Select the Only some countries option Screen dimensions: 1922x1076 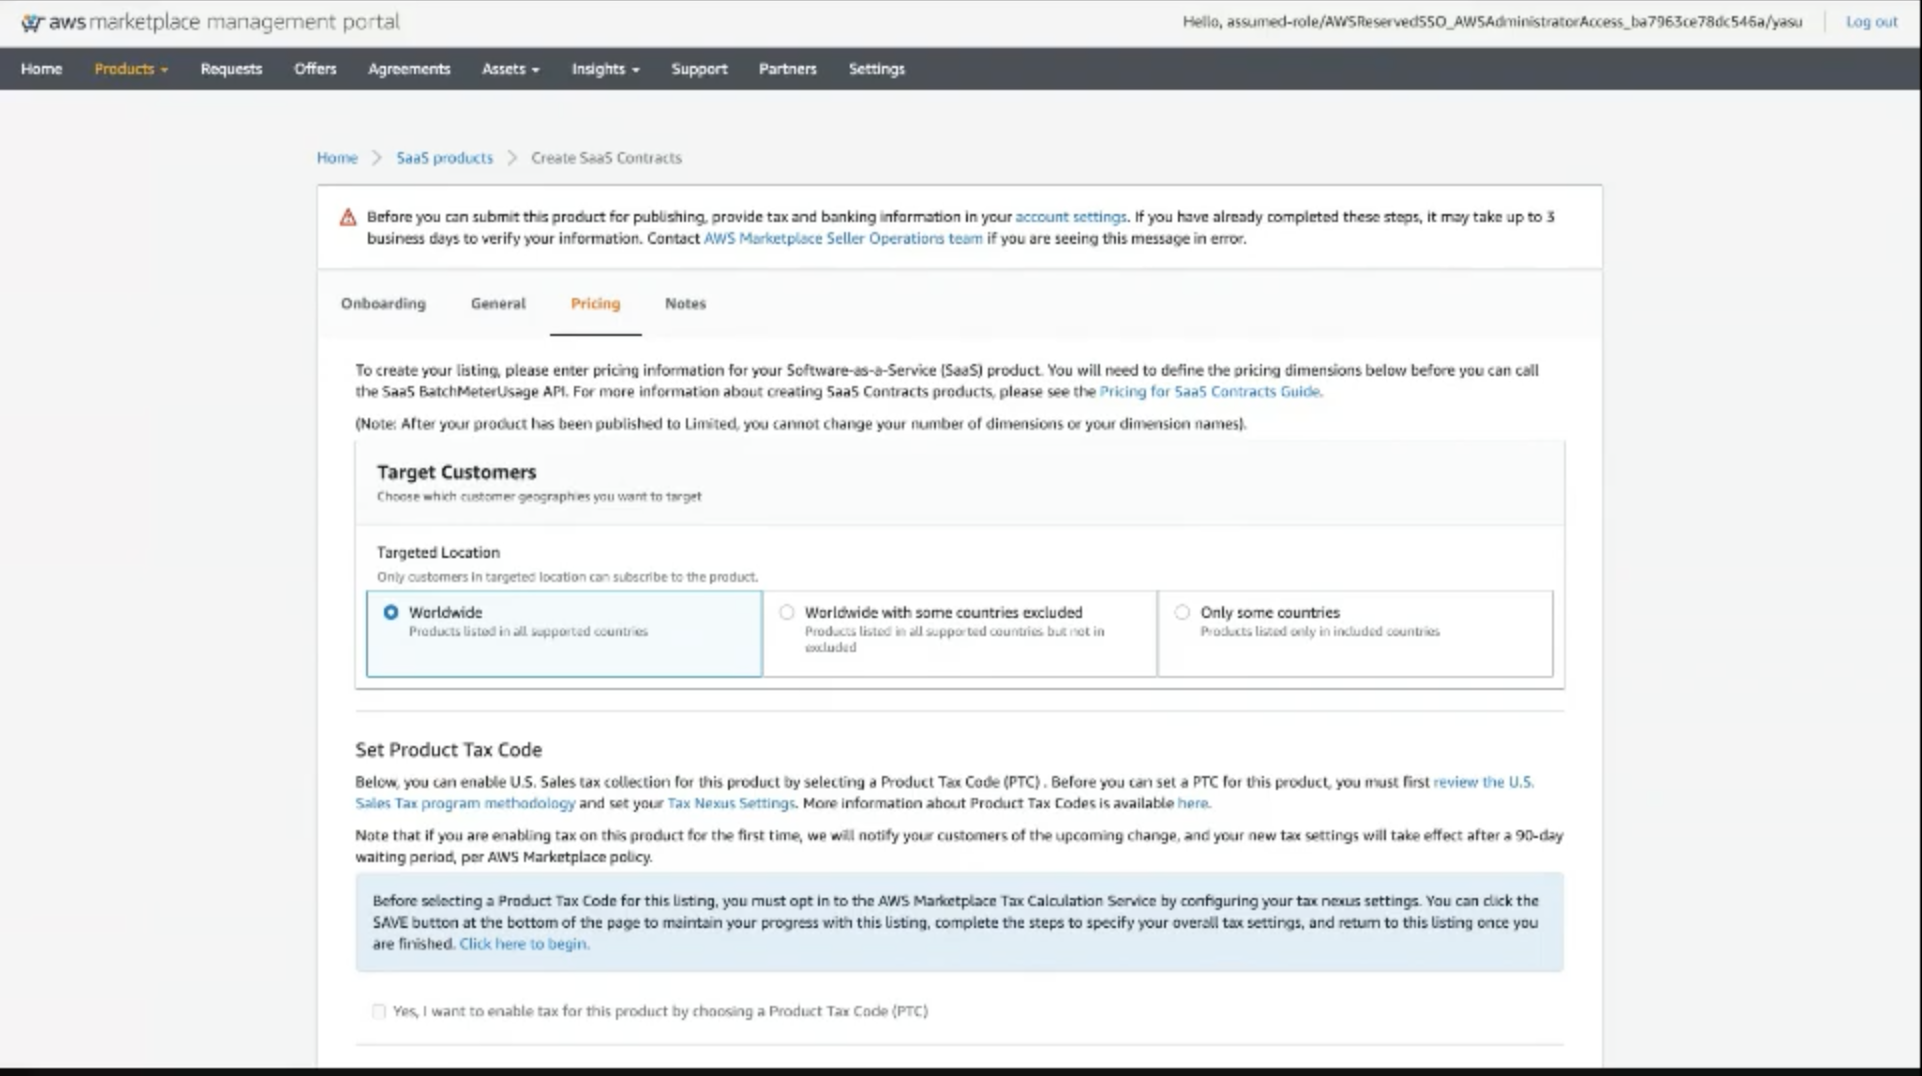(1182, 612)
